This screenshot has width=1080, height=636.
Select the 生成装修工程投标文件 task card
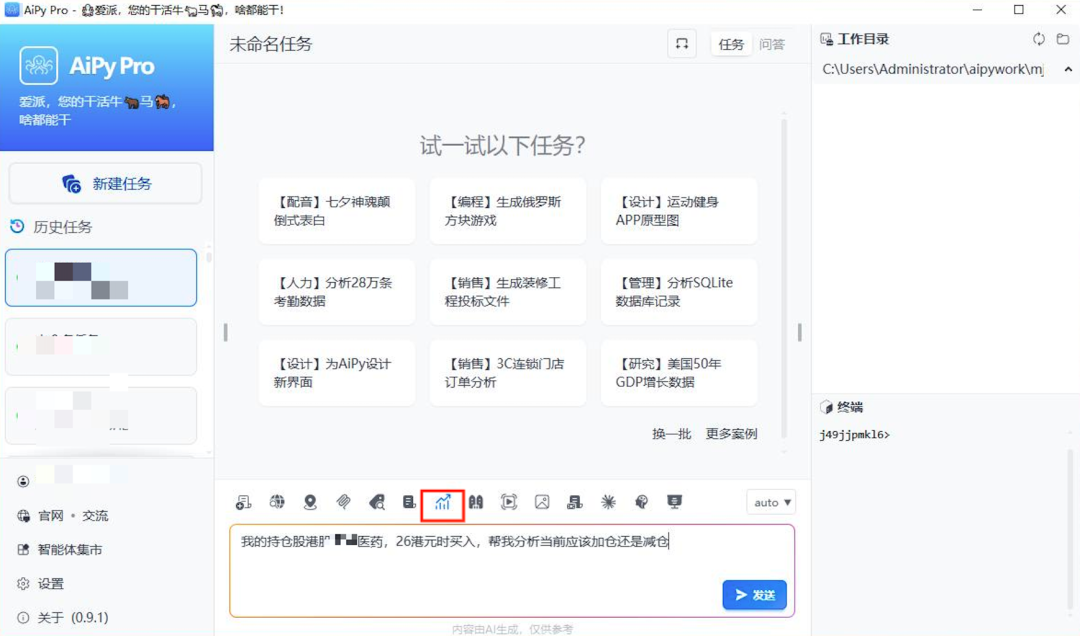point(508,291)
